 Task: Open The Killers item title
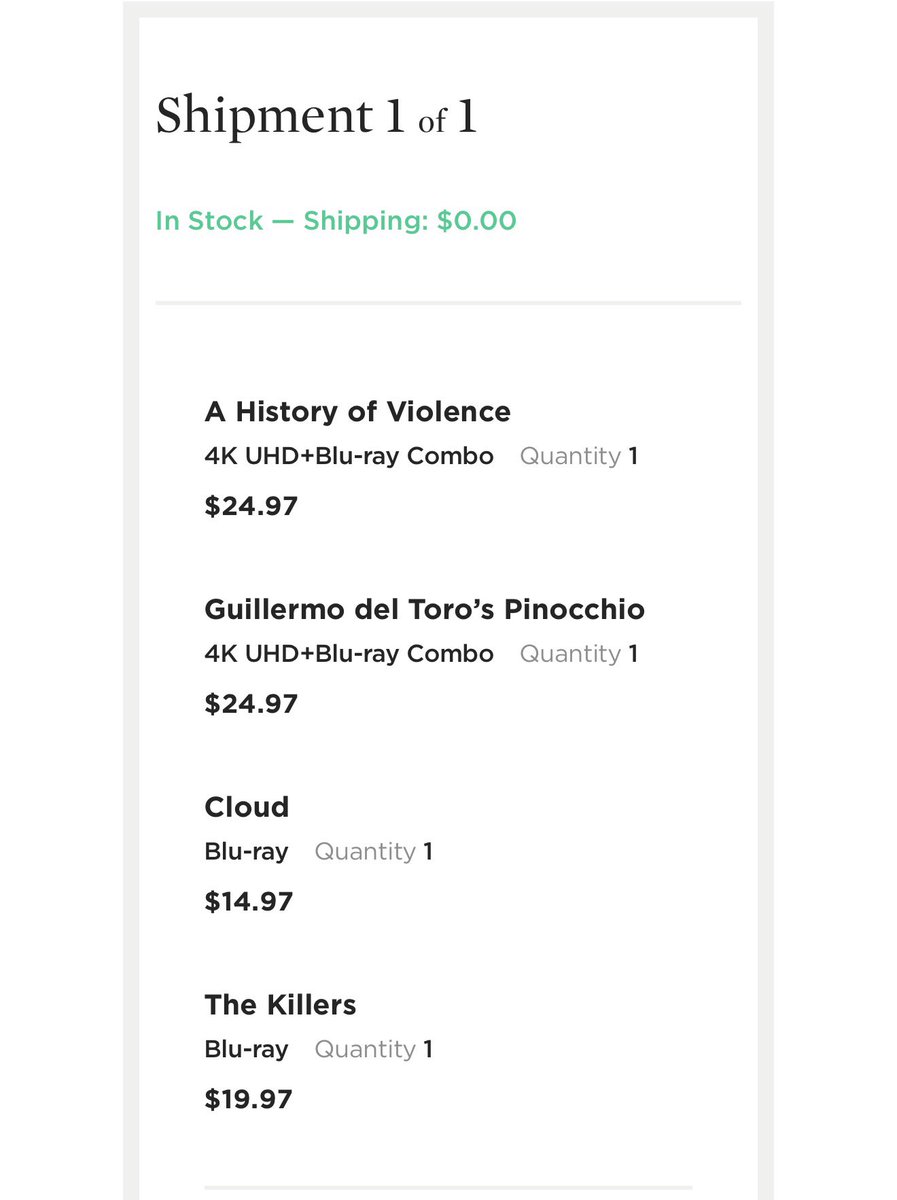point(280,1005)
